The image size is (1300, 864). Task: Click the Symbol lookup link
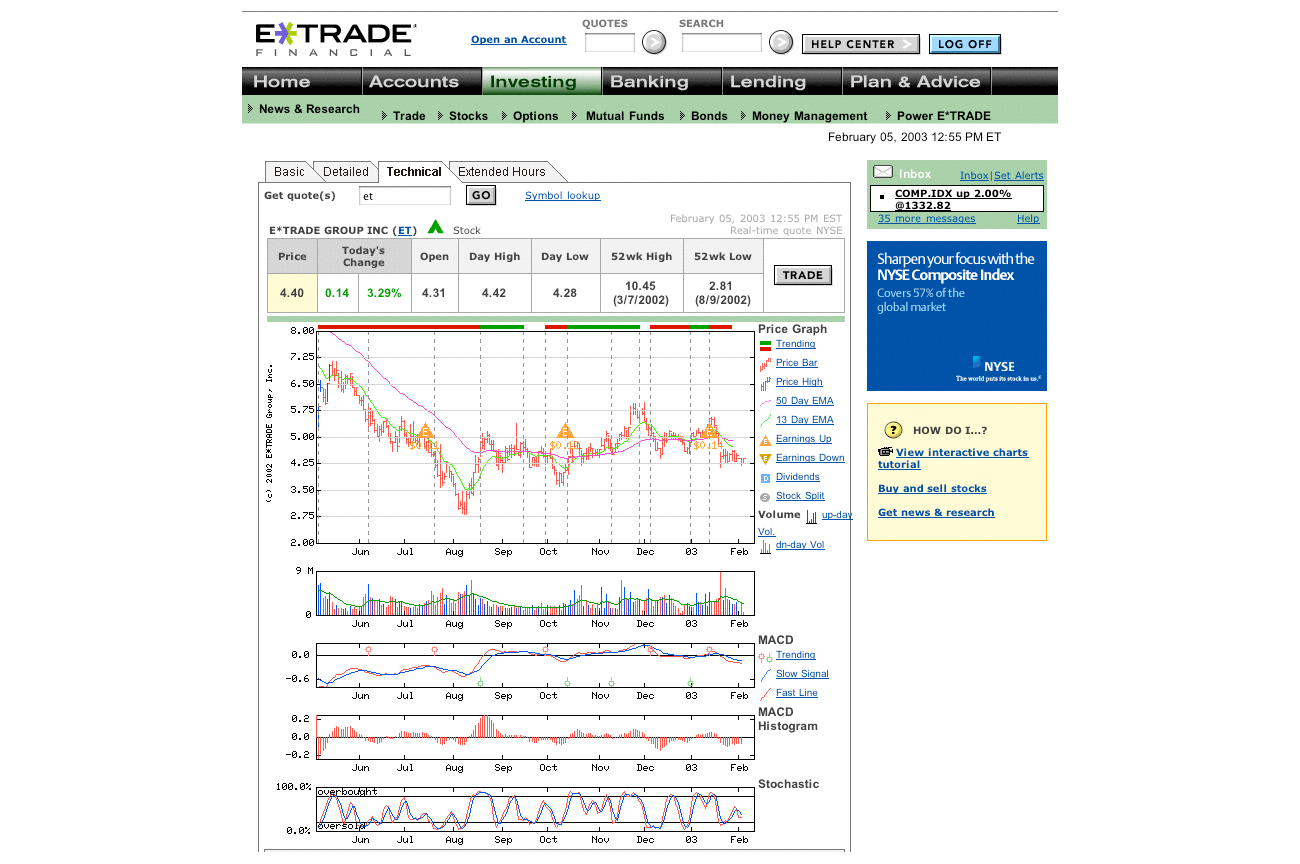(x=562, y=196)
